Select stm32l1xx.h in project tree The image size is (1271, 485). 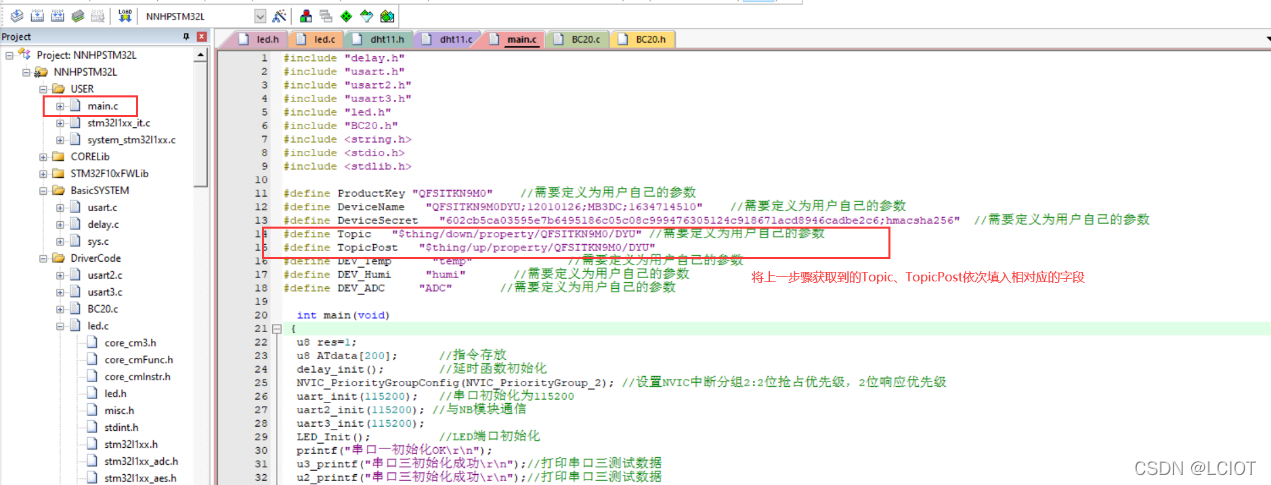pyautogui.click(x=131, y=445)
